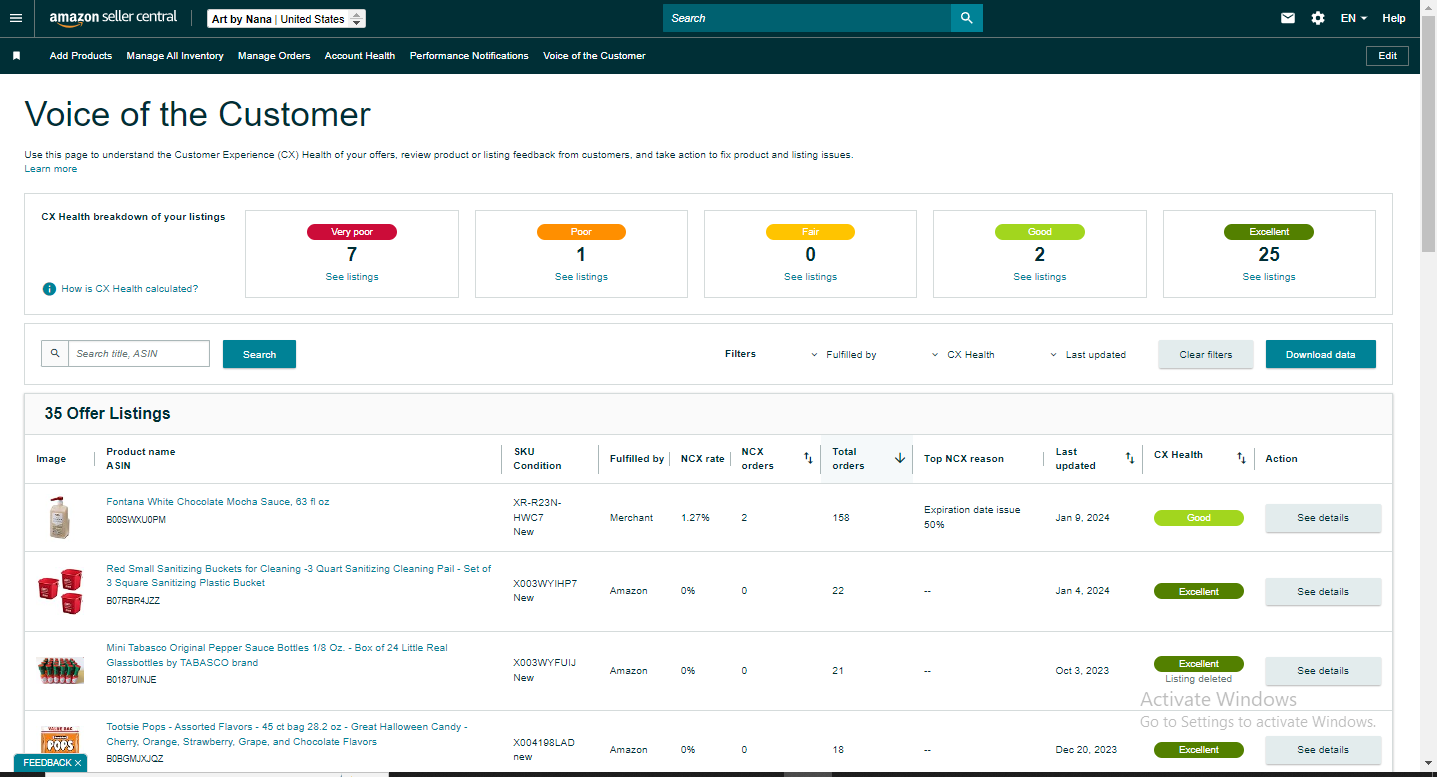Sort by Total orders down arrow
This screenshot has width=1437, height=777.
pyautogui.click(x=899, y=458)
